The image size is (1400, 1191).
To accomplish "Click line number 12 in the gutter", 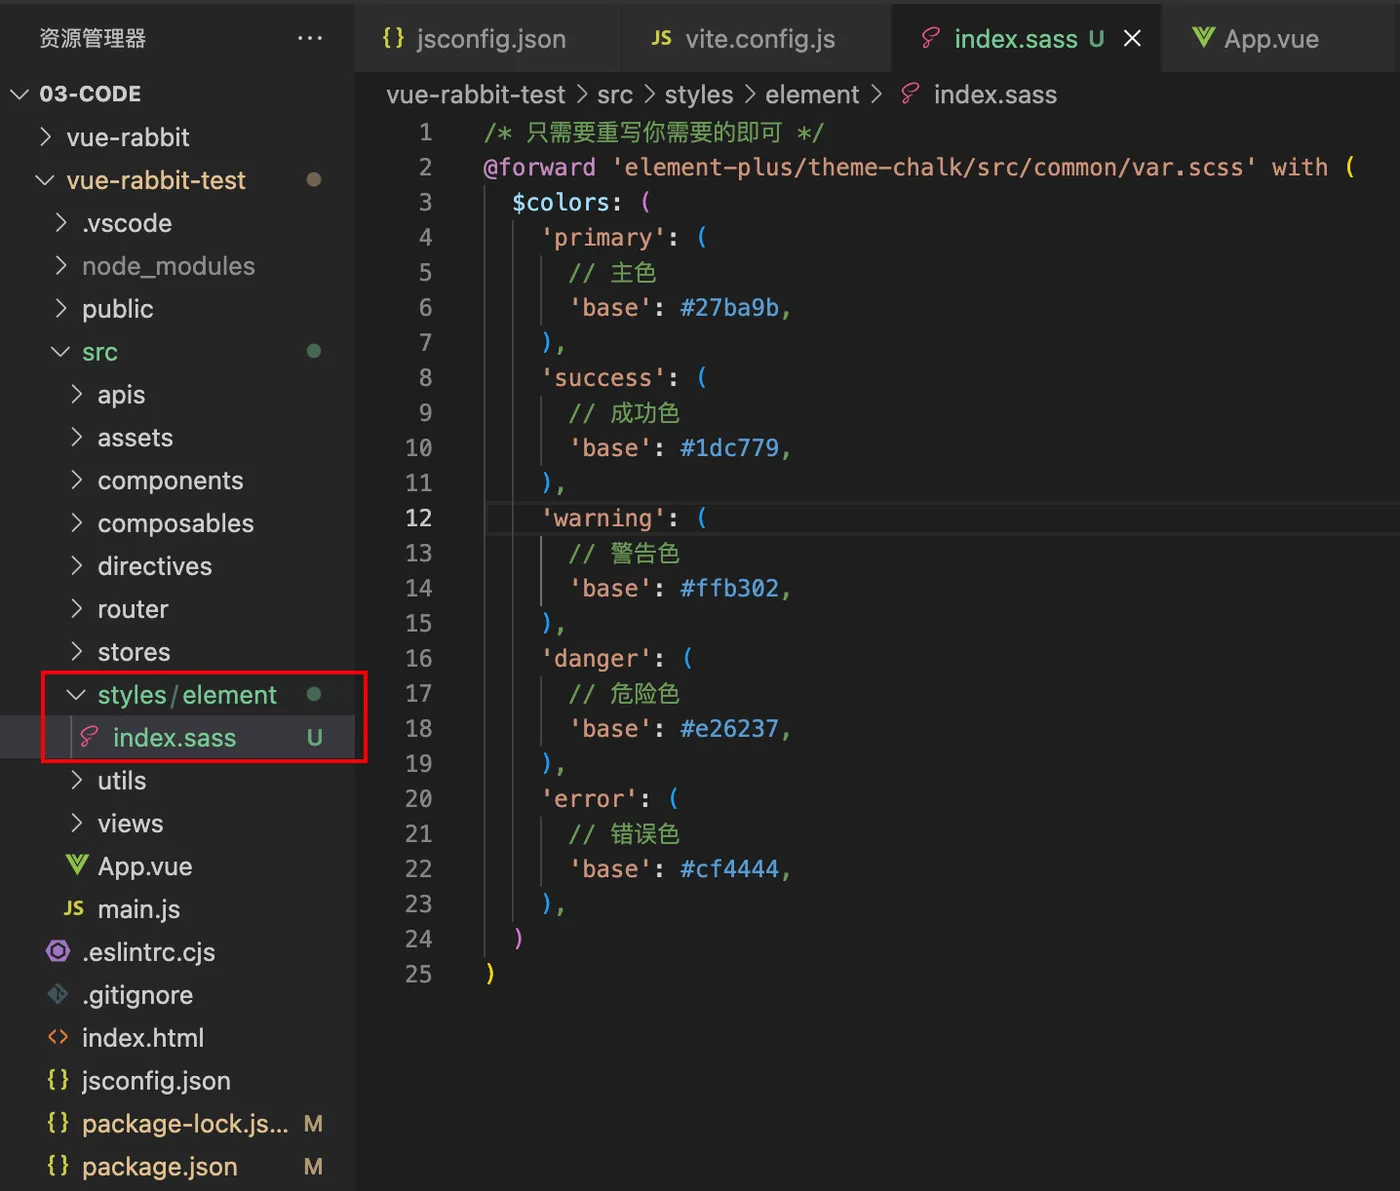I will click(x=418, y=517).
